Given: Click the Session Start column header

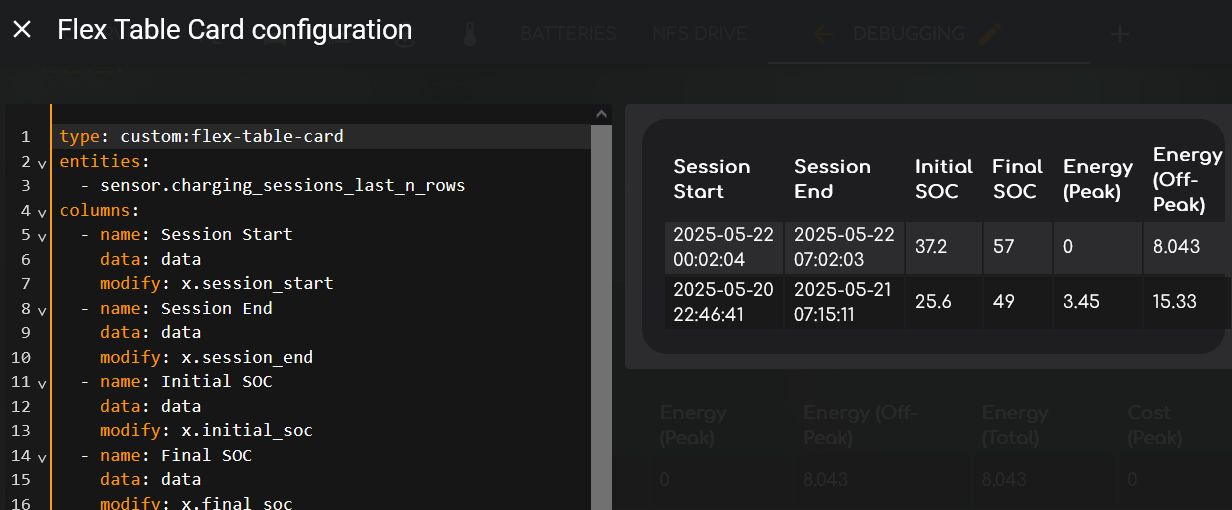Looking at the screenshot, I should 711,179.
